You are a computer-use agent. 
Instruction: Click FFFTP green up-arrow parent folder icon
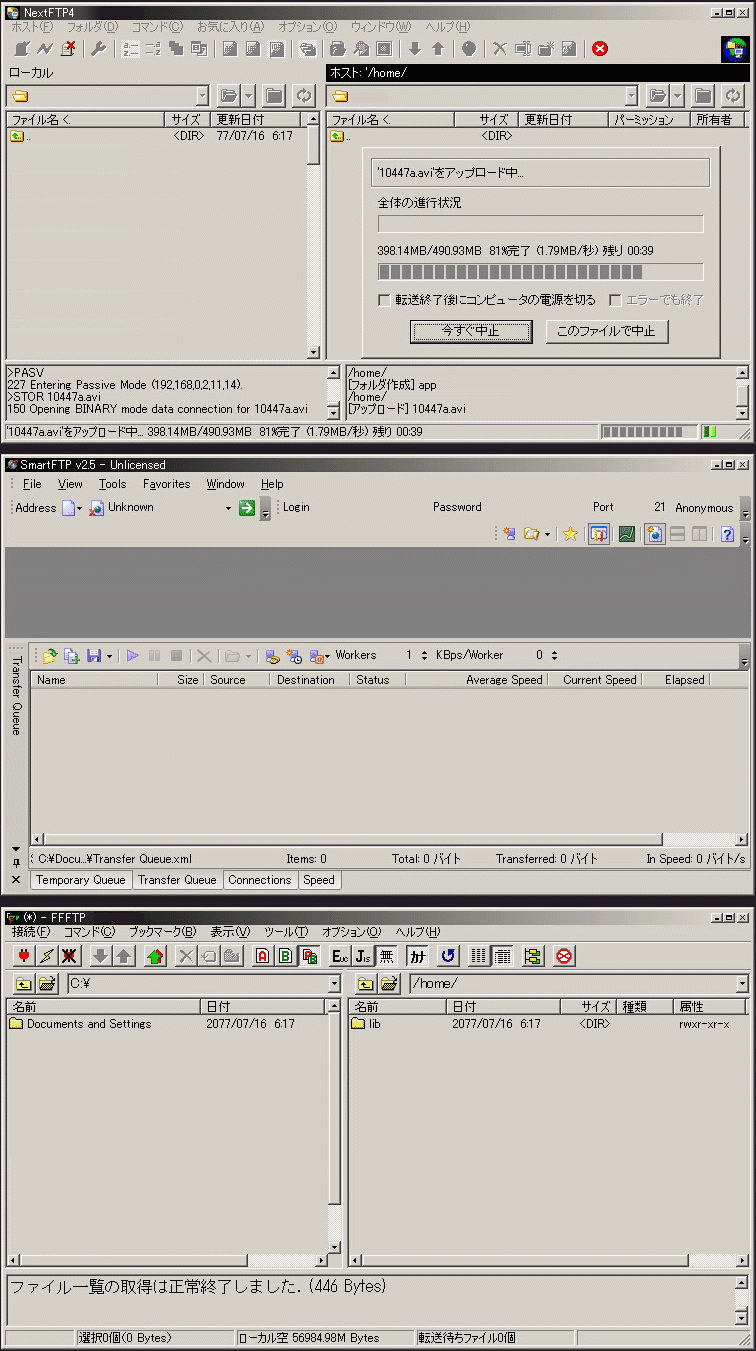(155, 956)
